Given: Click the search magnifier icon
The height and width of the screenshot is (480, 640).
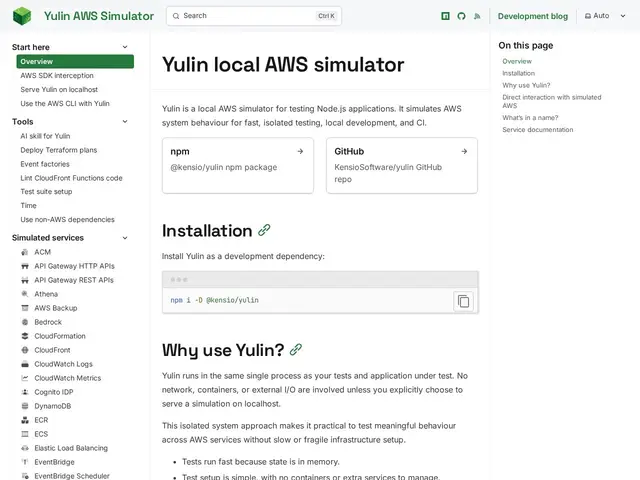Looking at the screenshot, I should (x=176, y=16).
